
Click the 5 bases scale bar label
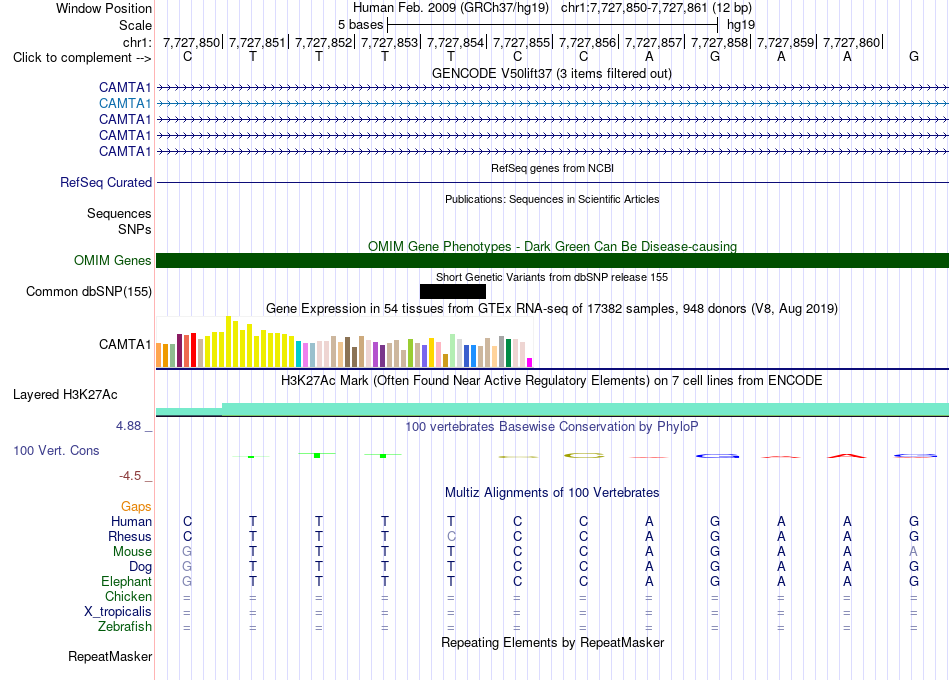pos(360,25)
